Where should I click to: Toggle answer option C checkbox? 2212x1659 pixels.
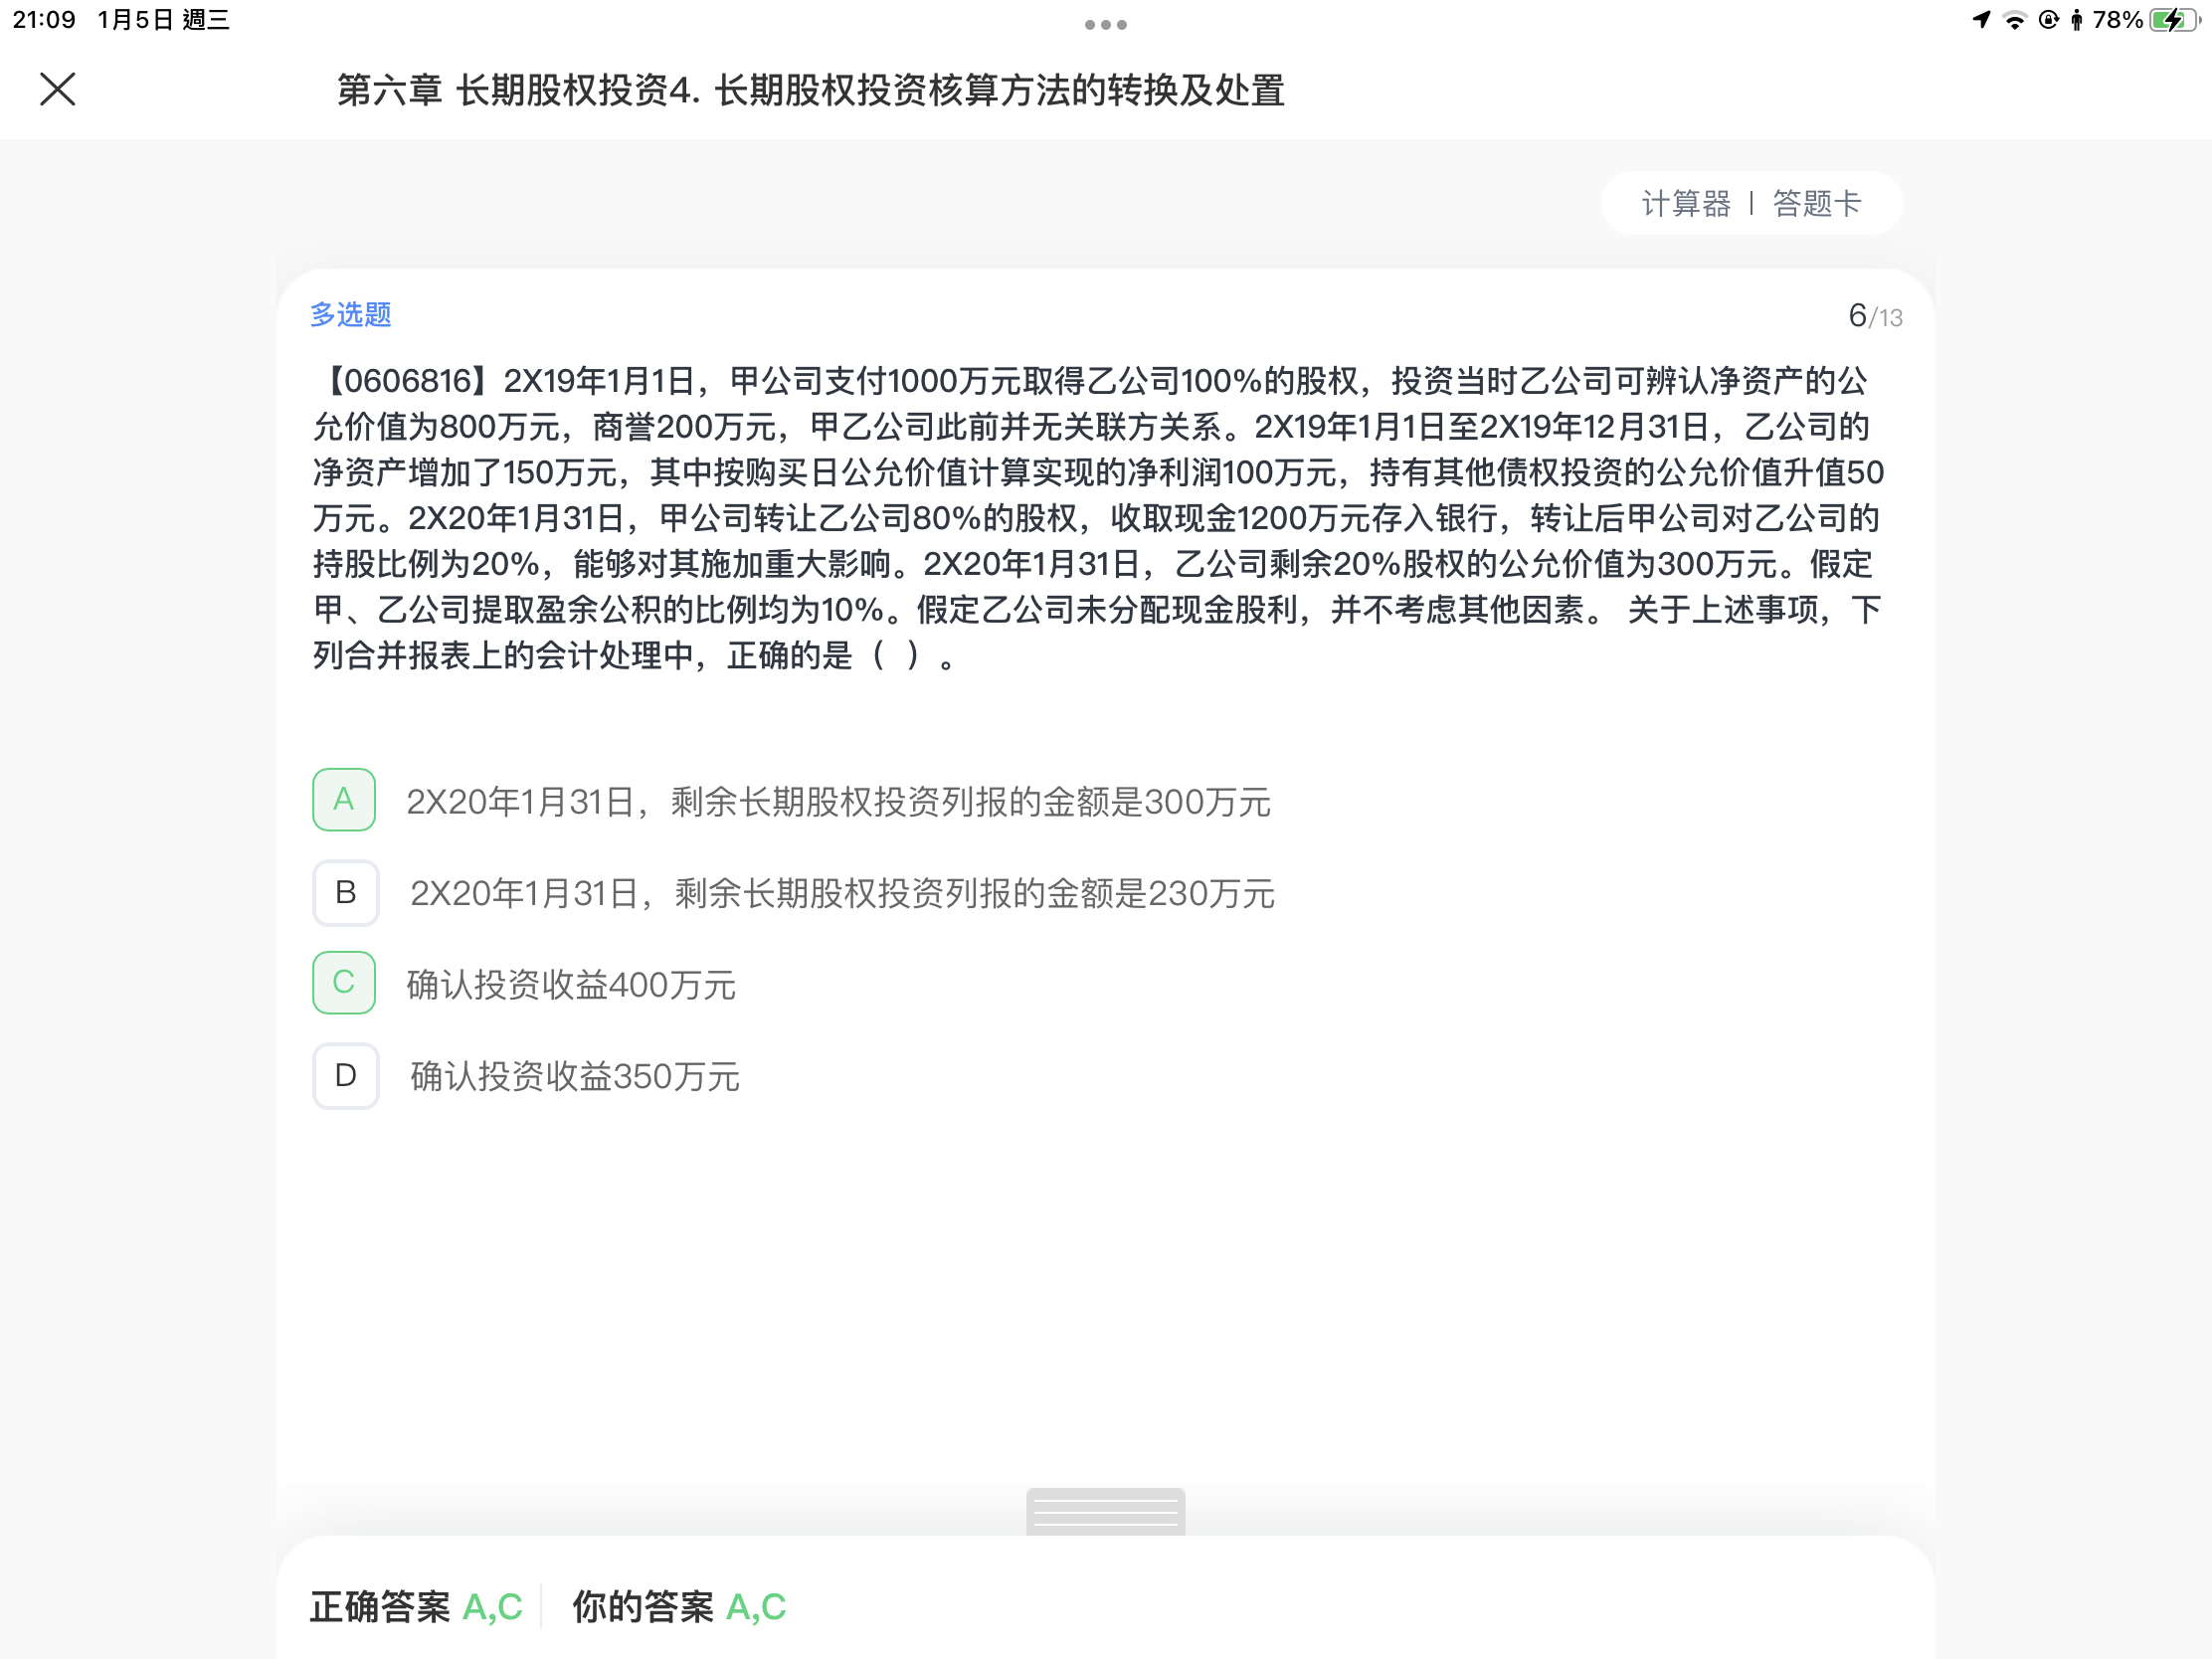(x=344, y=983)
